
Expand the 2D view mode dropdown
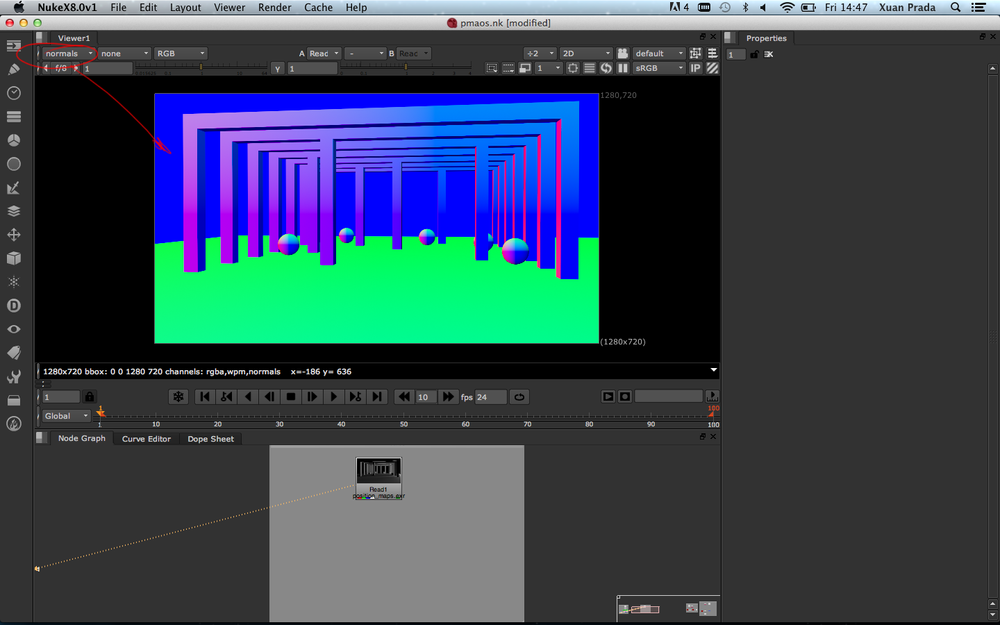(586, 54)
